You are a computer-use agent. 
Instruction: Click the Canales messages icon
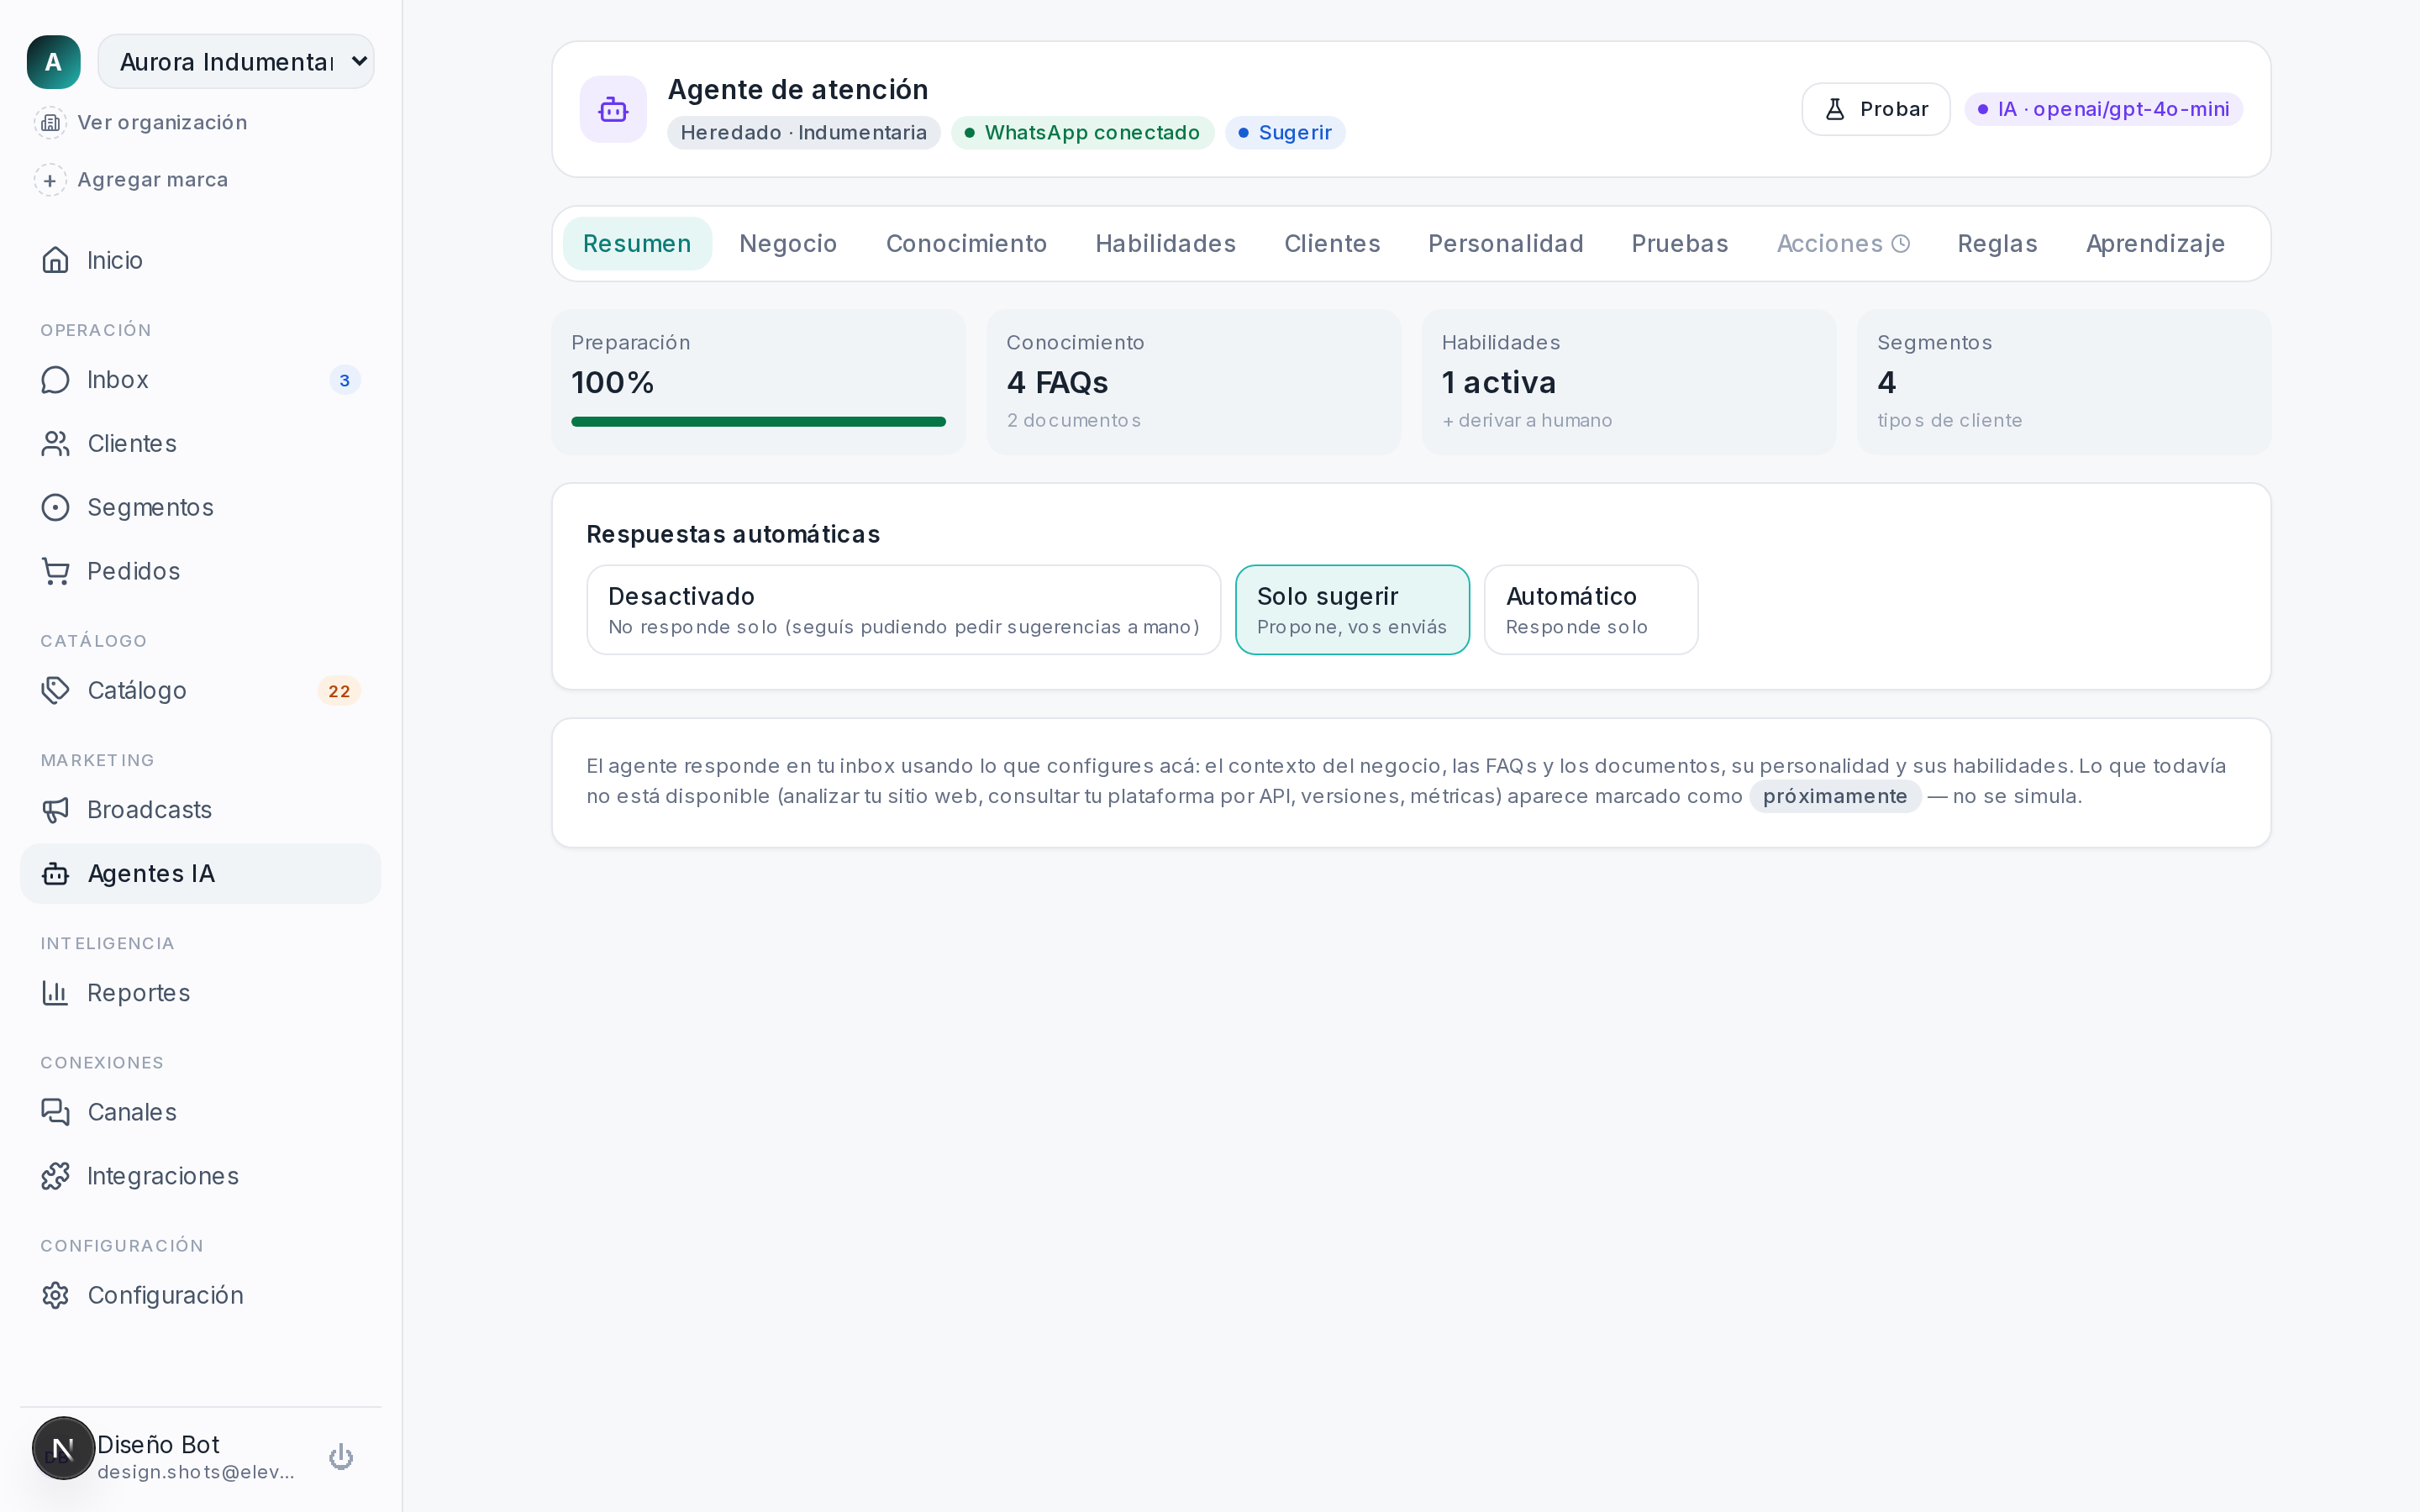click(x=56, y=1112)
